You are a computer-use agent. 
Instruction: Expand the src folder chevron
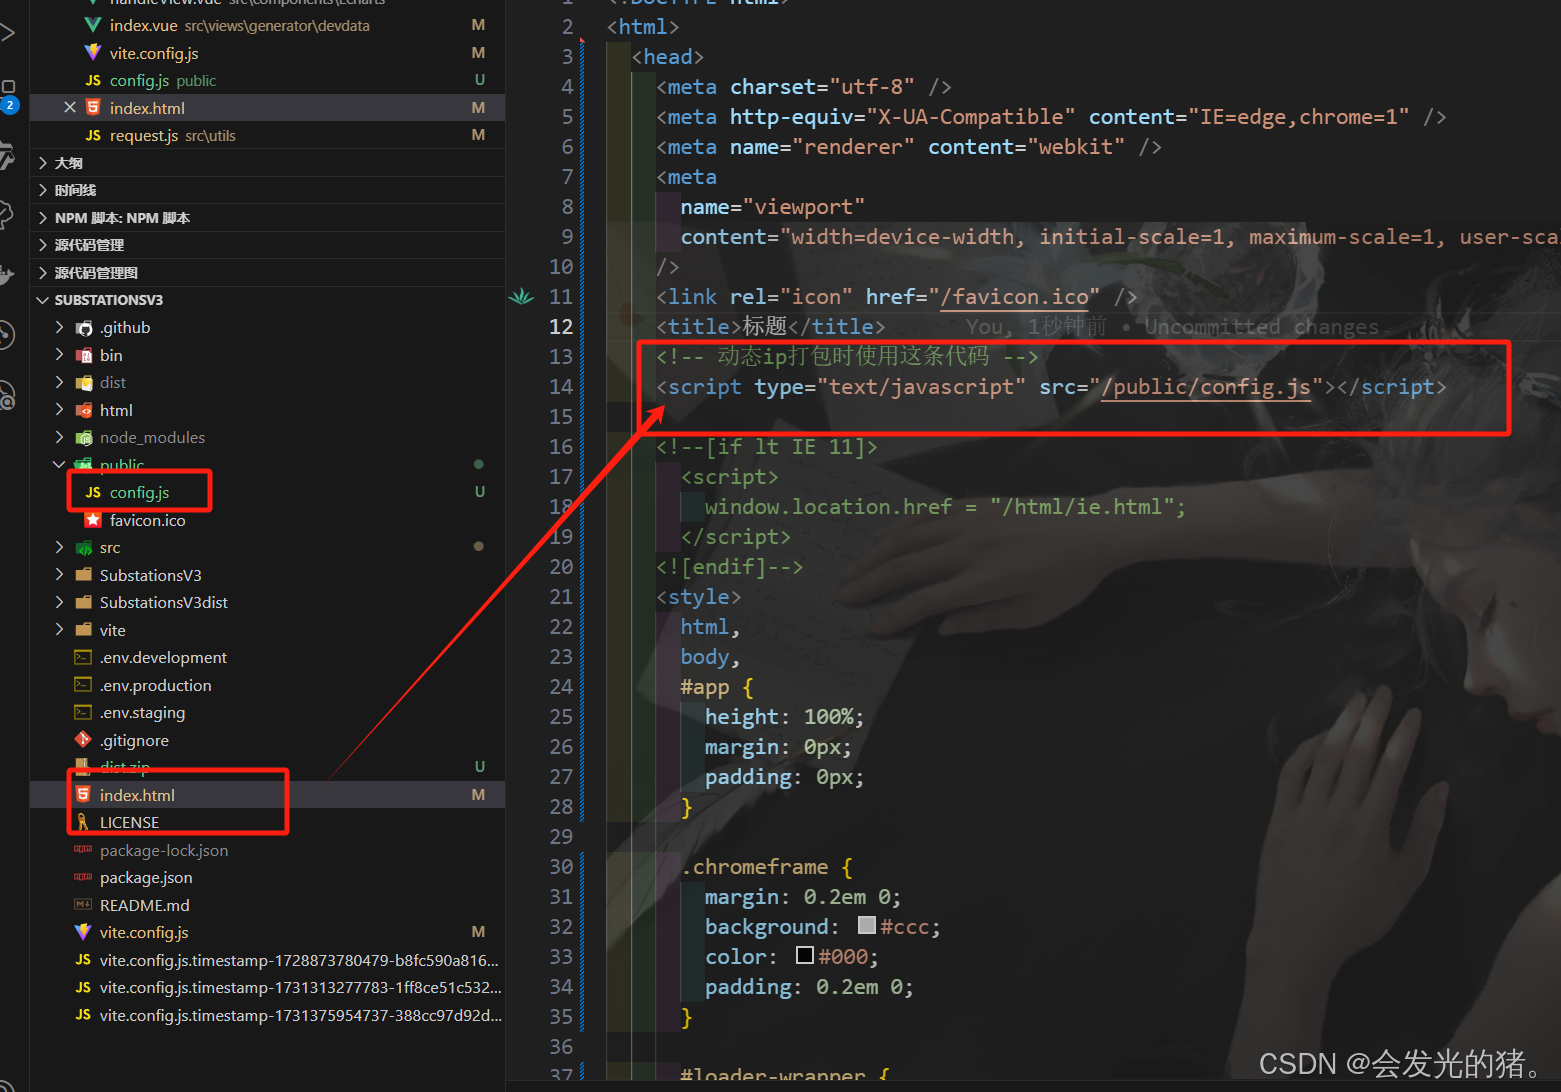59,547
